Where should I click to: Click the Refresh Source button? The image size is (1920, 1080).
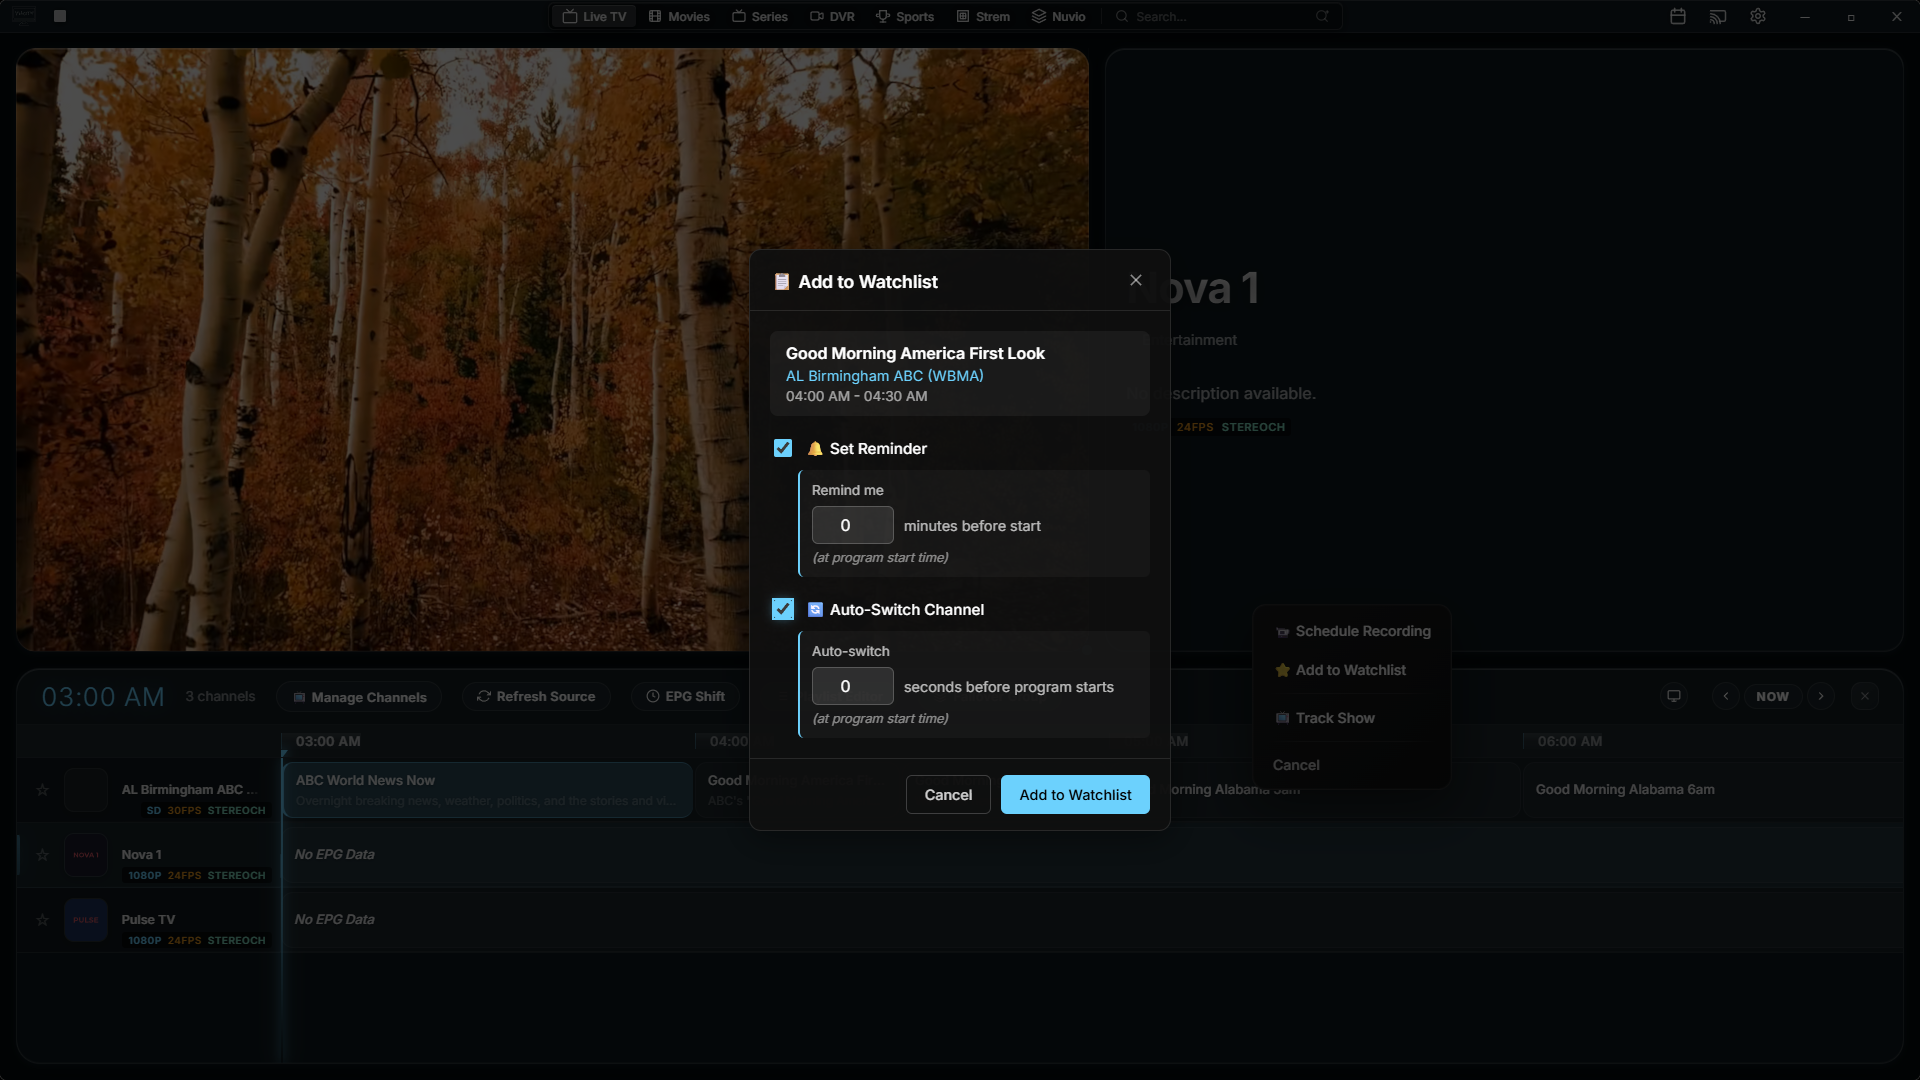click(x=536, y=697)
